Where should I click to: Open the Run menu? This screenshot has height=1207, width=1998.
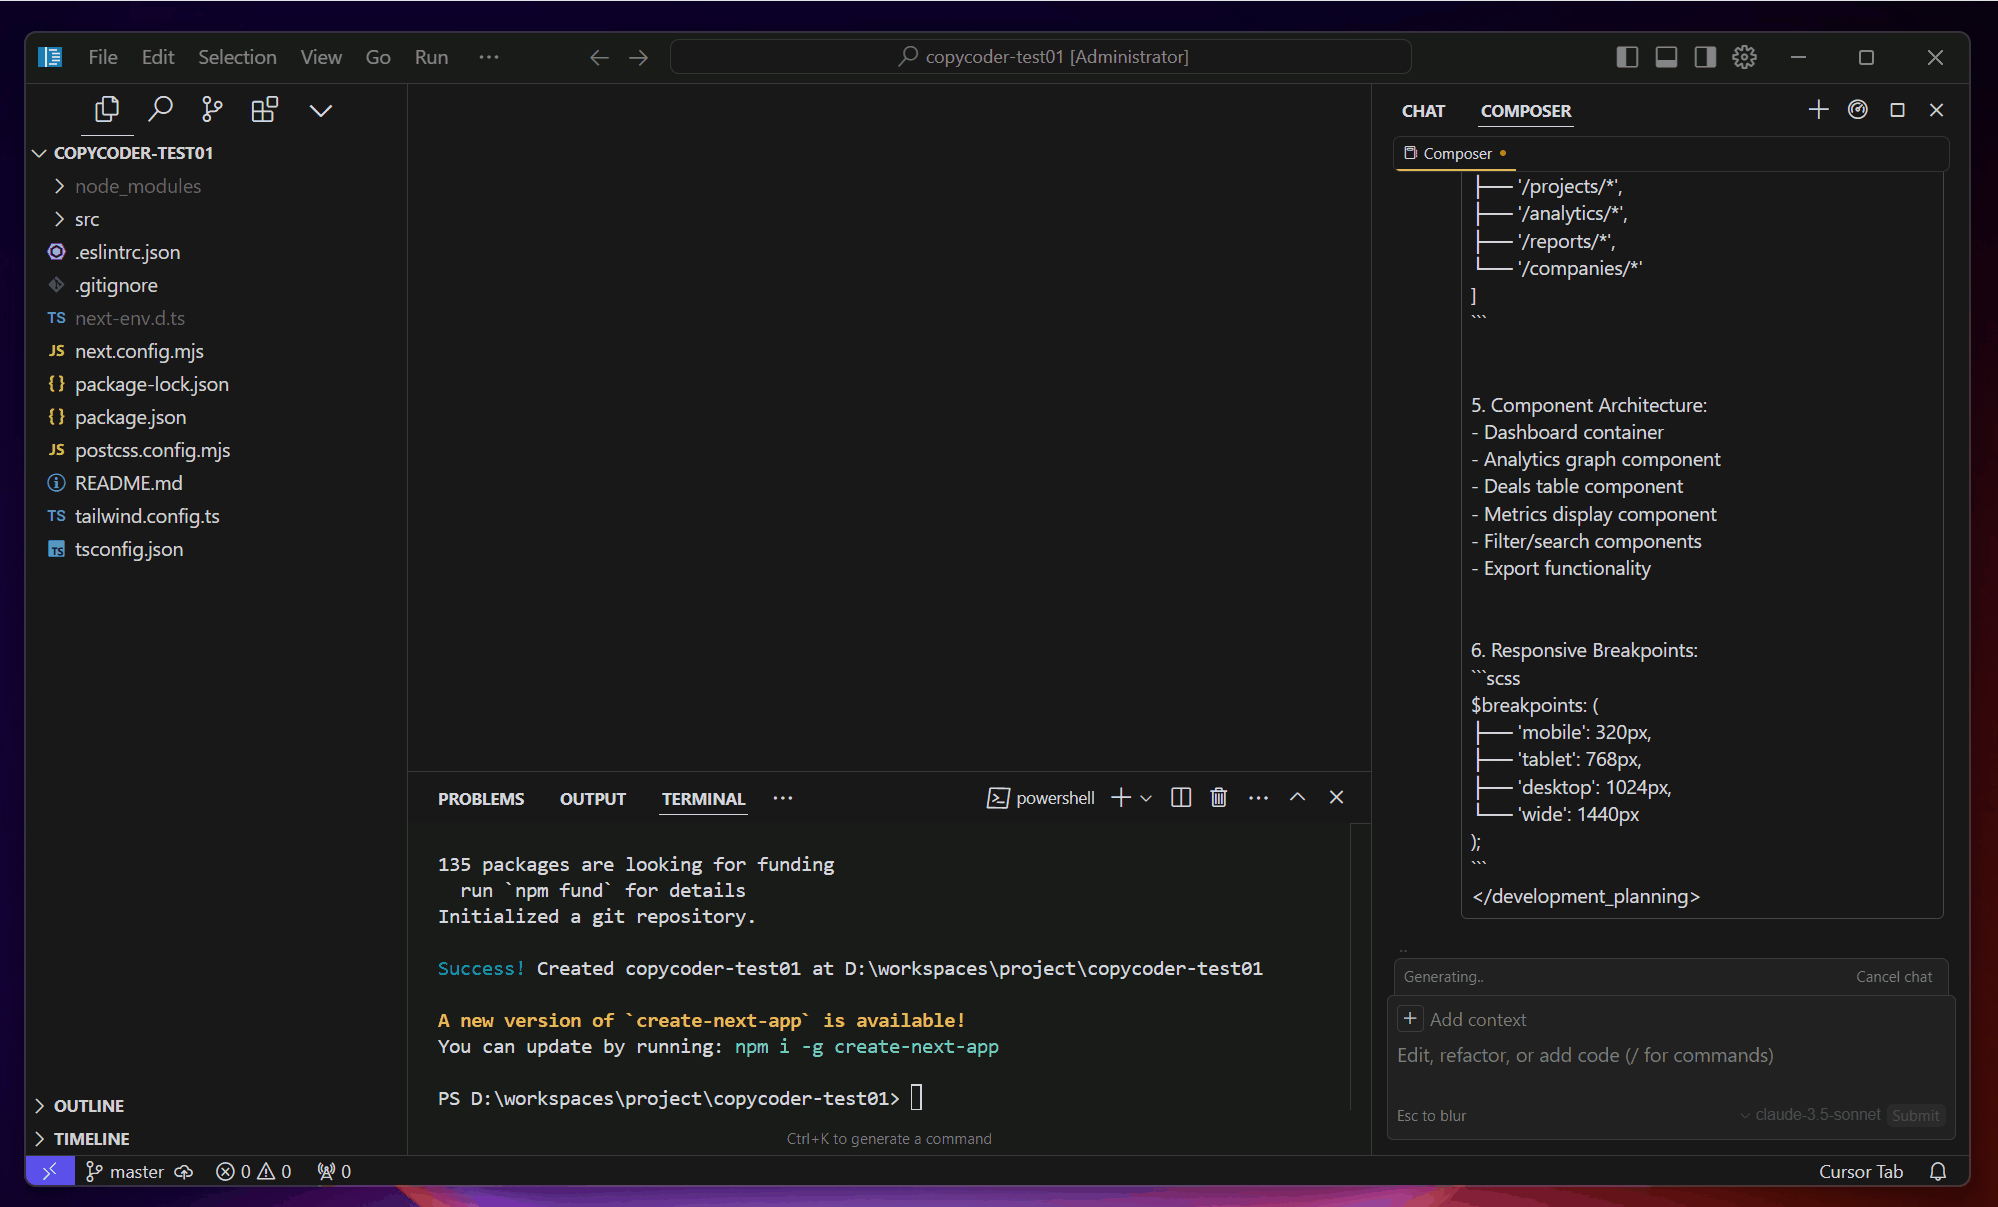pos(431,57)
